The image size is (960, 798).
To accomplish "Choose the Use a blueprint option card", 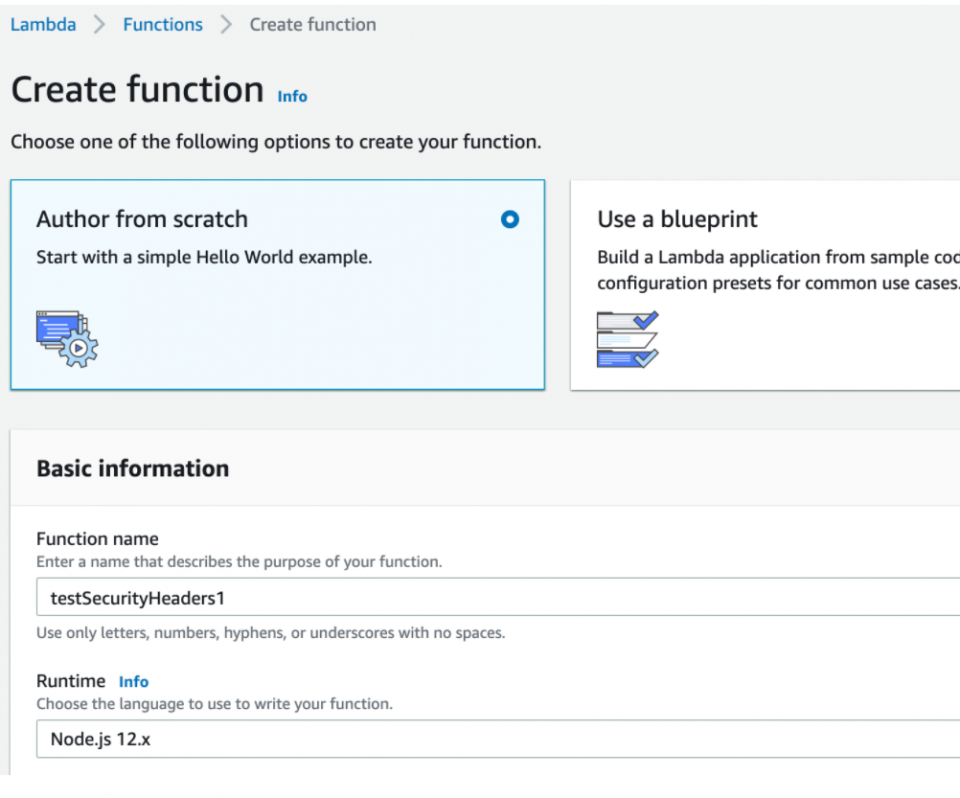I will (x=765, y=285).
